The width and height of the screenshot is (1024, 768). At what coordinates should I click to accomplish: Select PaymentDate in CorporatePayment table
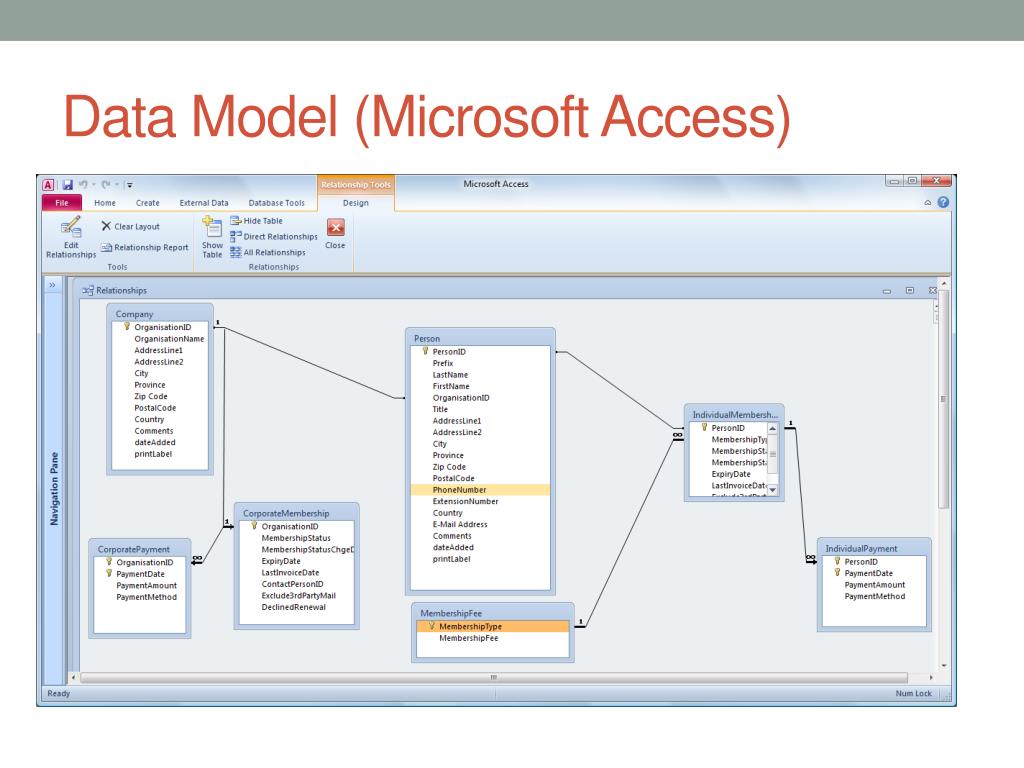(x=140, y=574)
